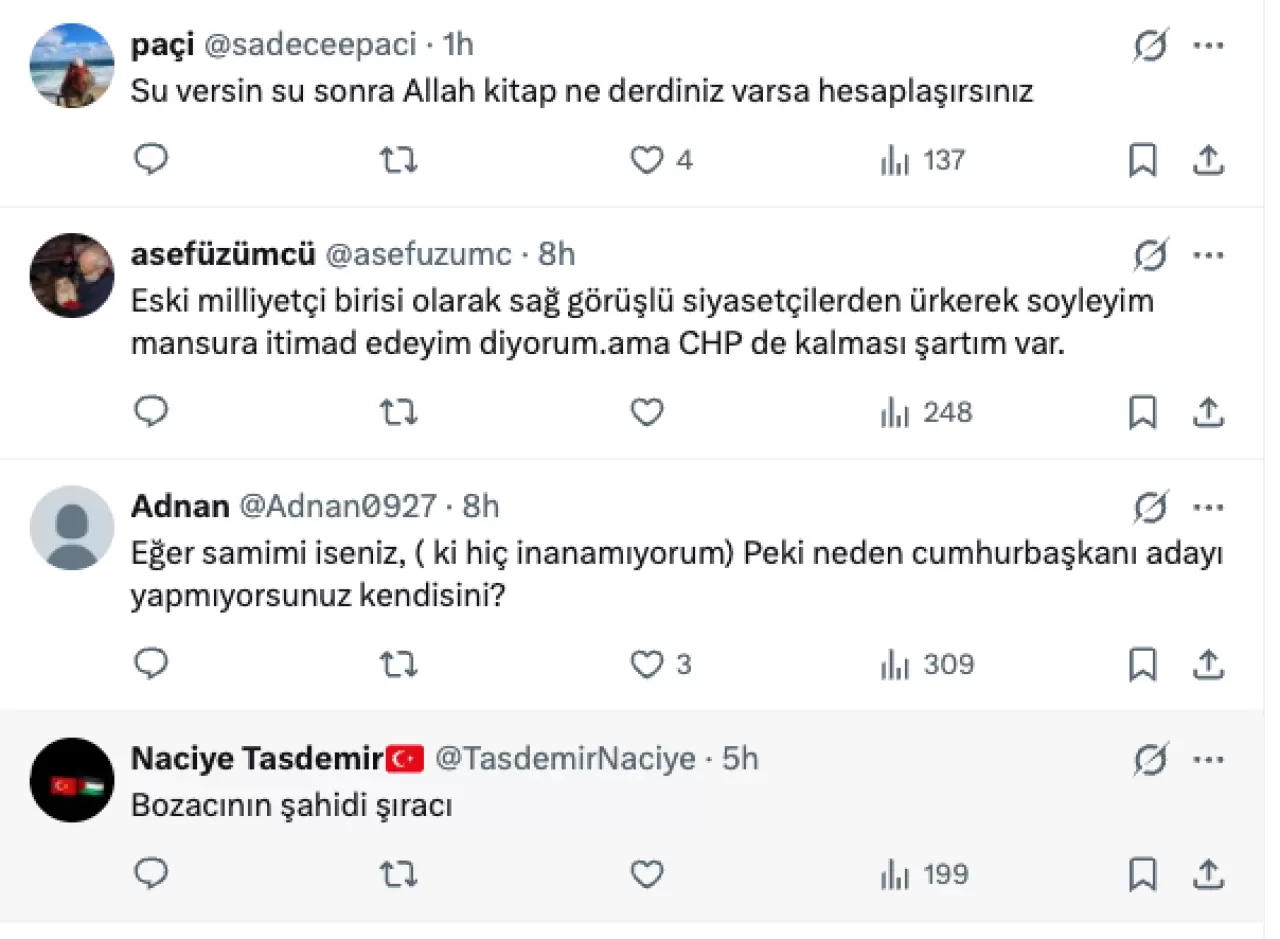Open Grok explain icon on Adnan's tweet
1280x939 pixels.
coord(1151,508)
